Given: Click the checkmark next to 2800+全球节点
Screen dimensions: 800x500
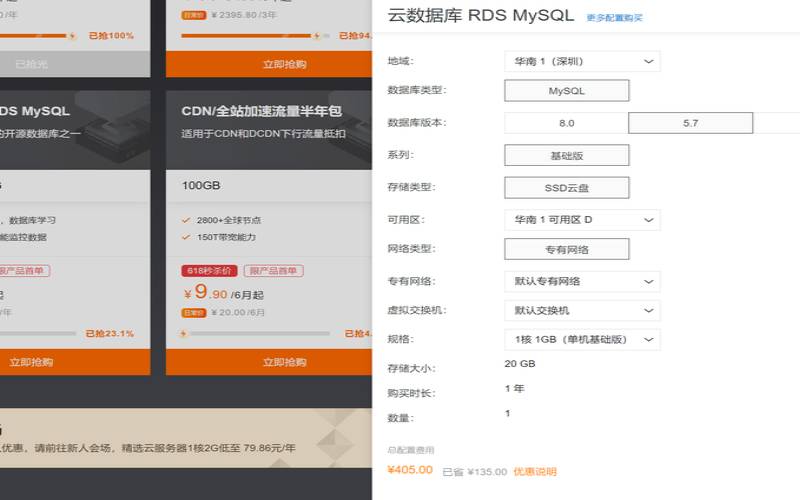Looking at the screenshot, I should click(186, 220).
